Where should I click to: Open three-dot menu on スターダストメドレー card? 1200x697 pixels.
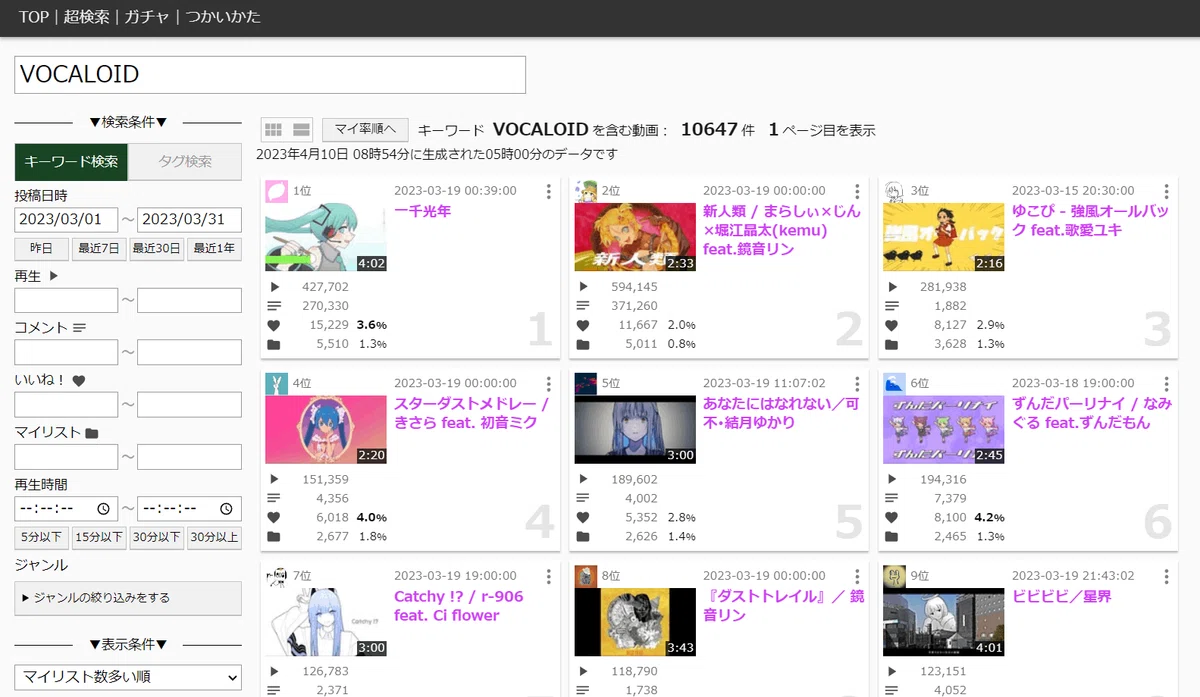pos(548,384)
